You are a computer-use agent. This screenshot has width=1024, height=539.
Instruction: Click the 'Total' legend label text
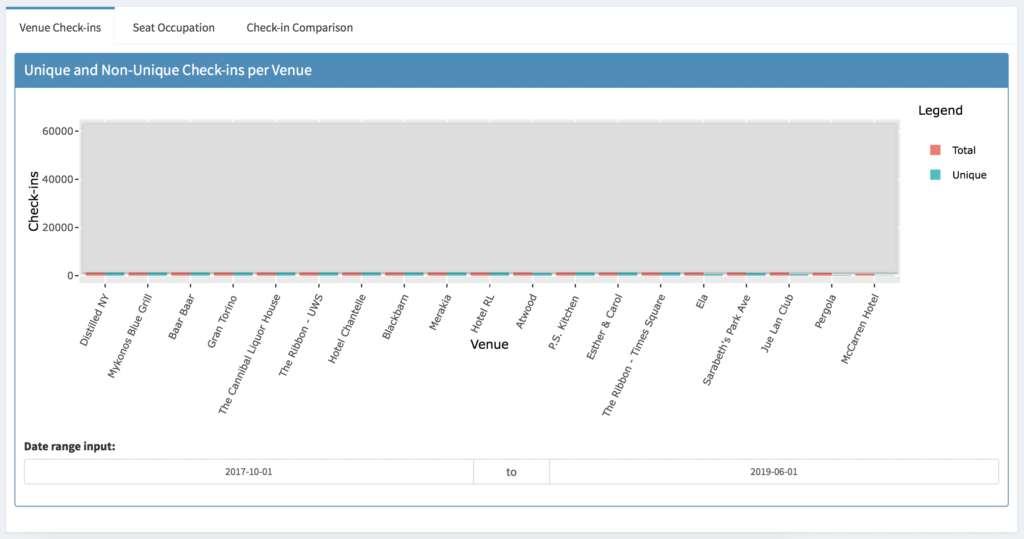964,150
